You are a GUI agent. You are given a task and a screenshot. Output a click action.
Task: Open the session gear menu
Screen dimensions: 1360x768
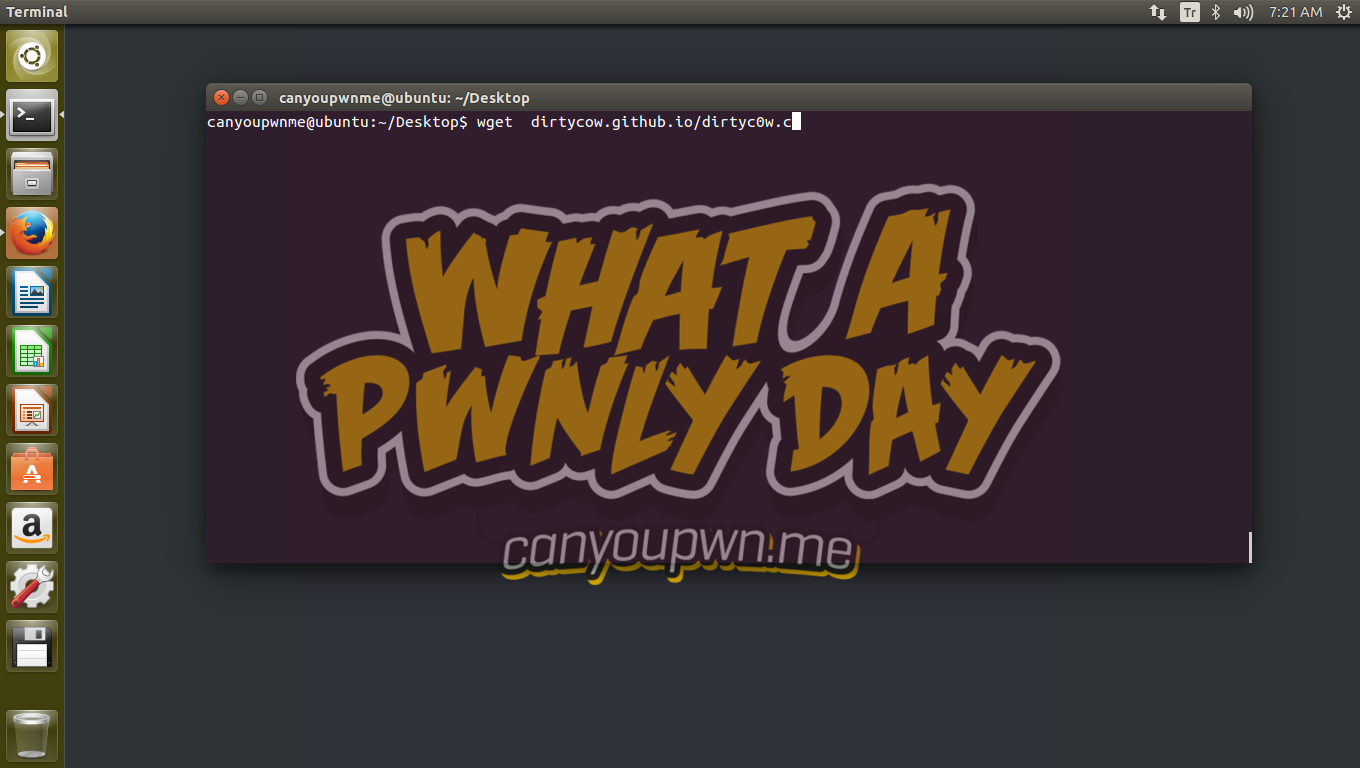coord(1343,12)
